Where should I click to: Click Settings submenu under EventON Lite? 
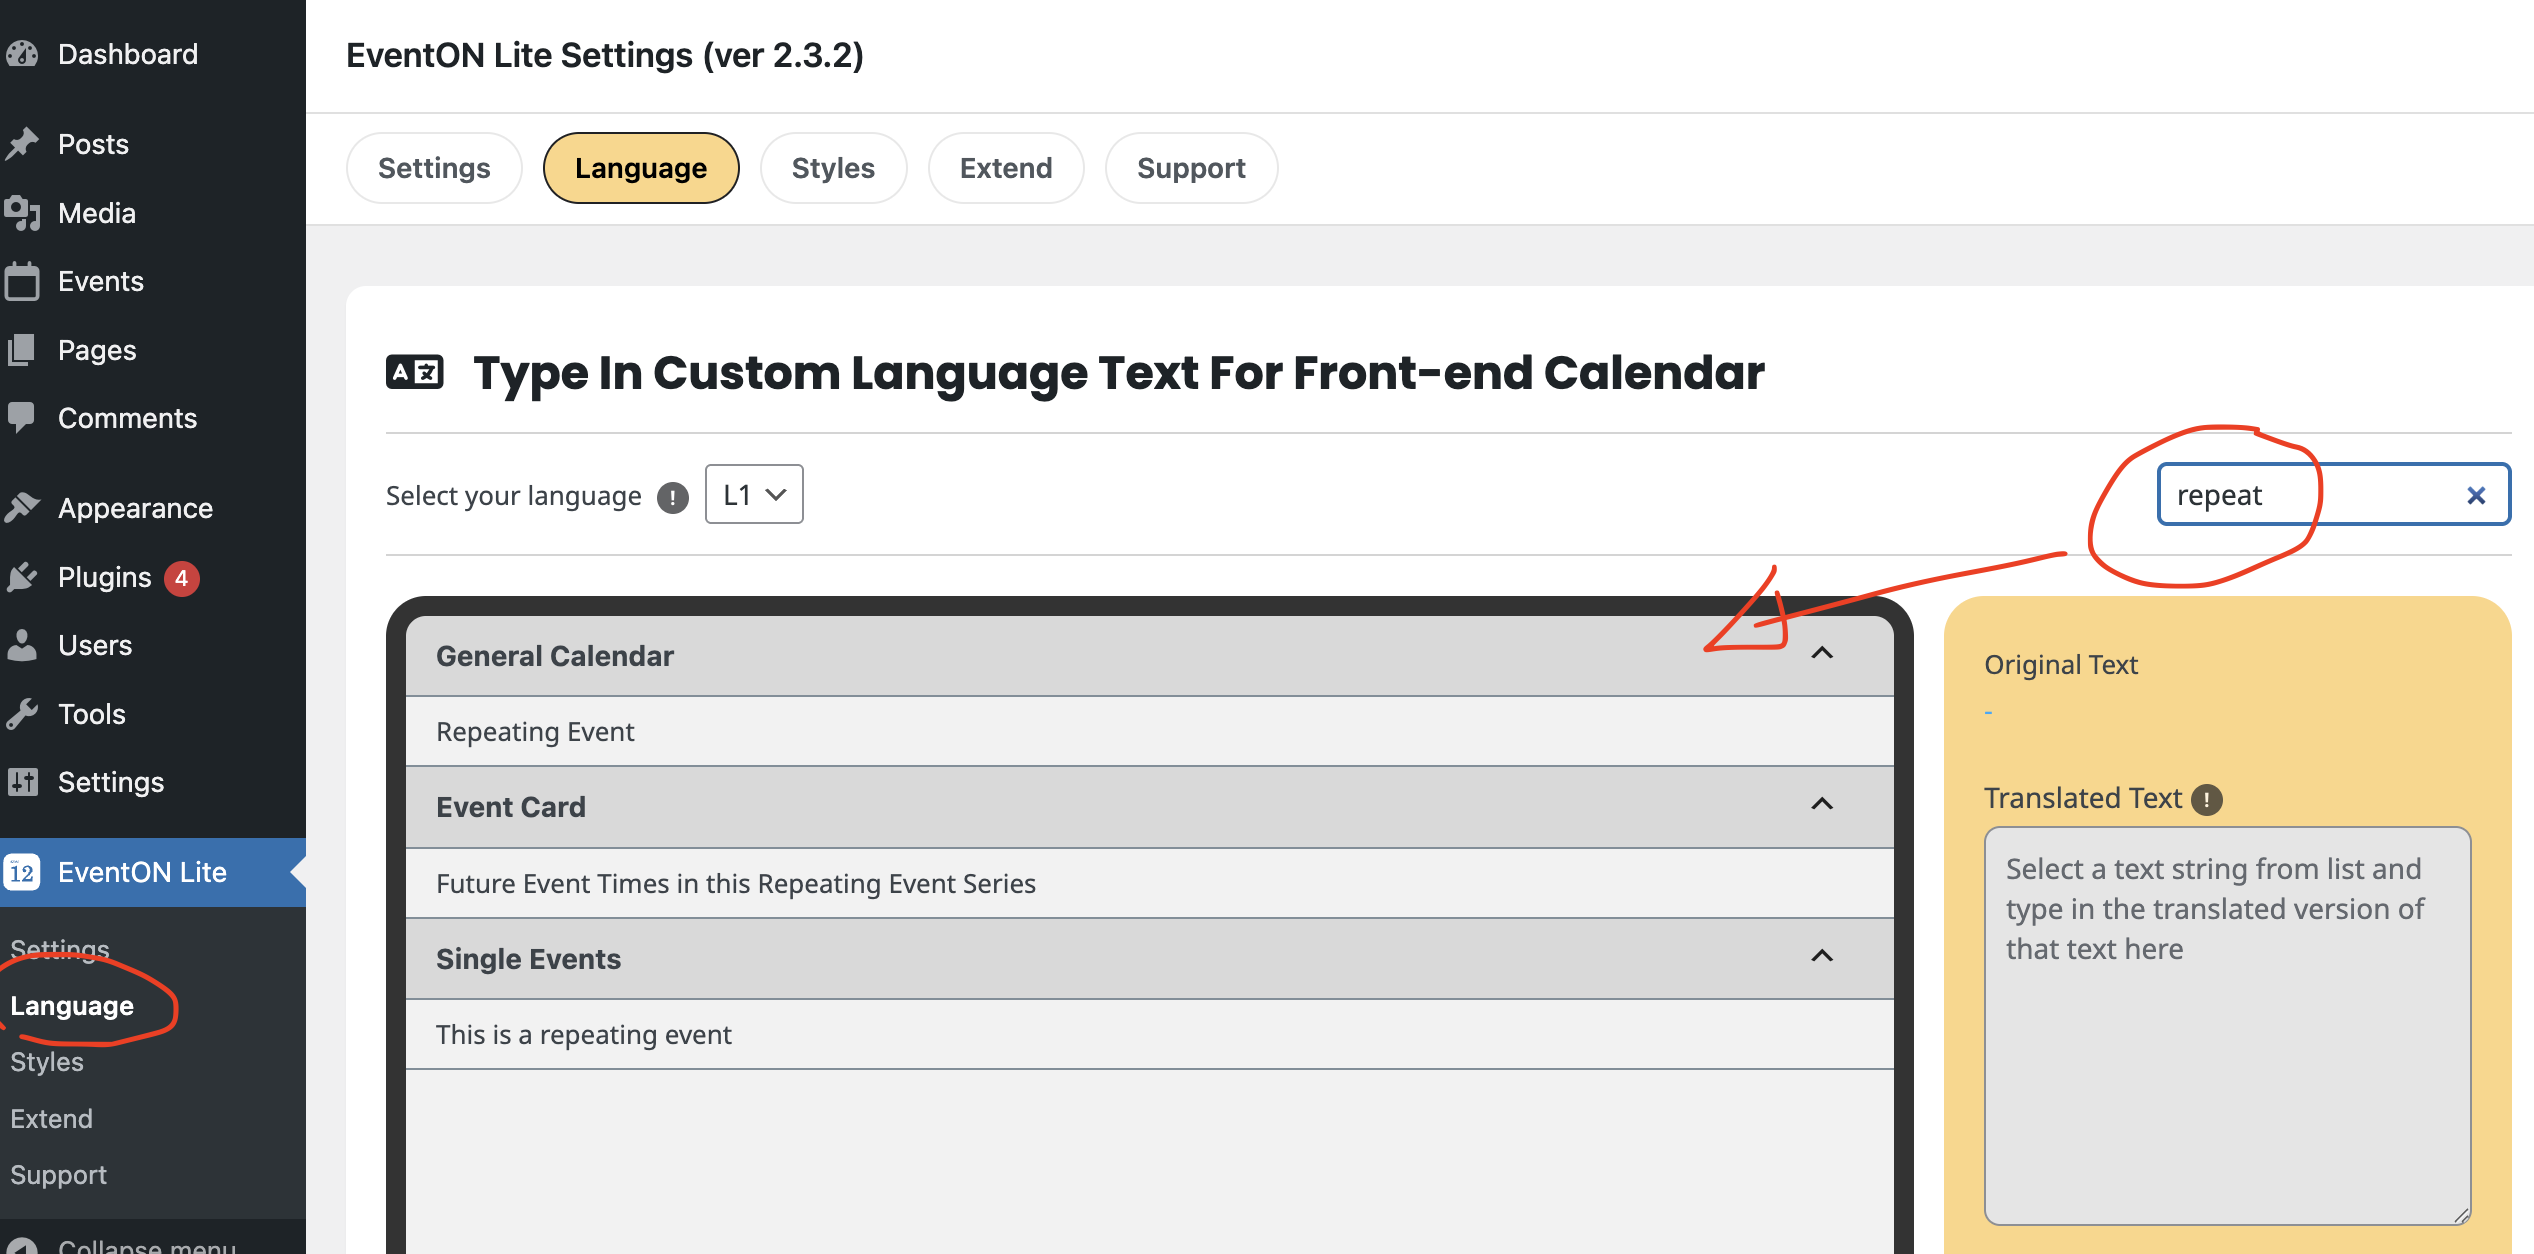click(60, 948)
